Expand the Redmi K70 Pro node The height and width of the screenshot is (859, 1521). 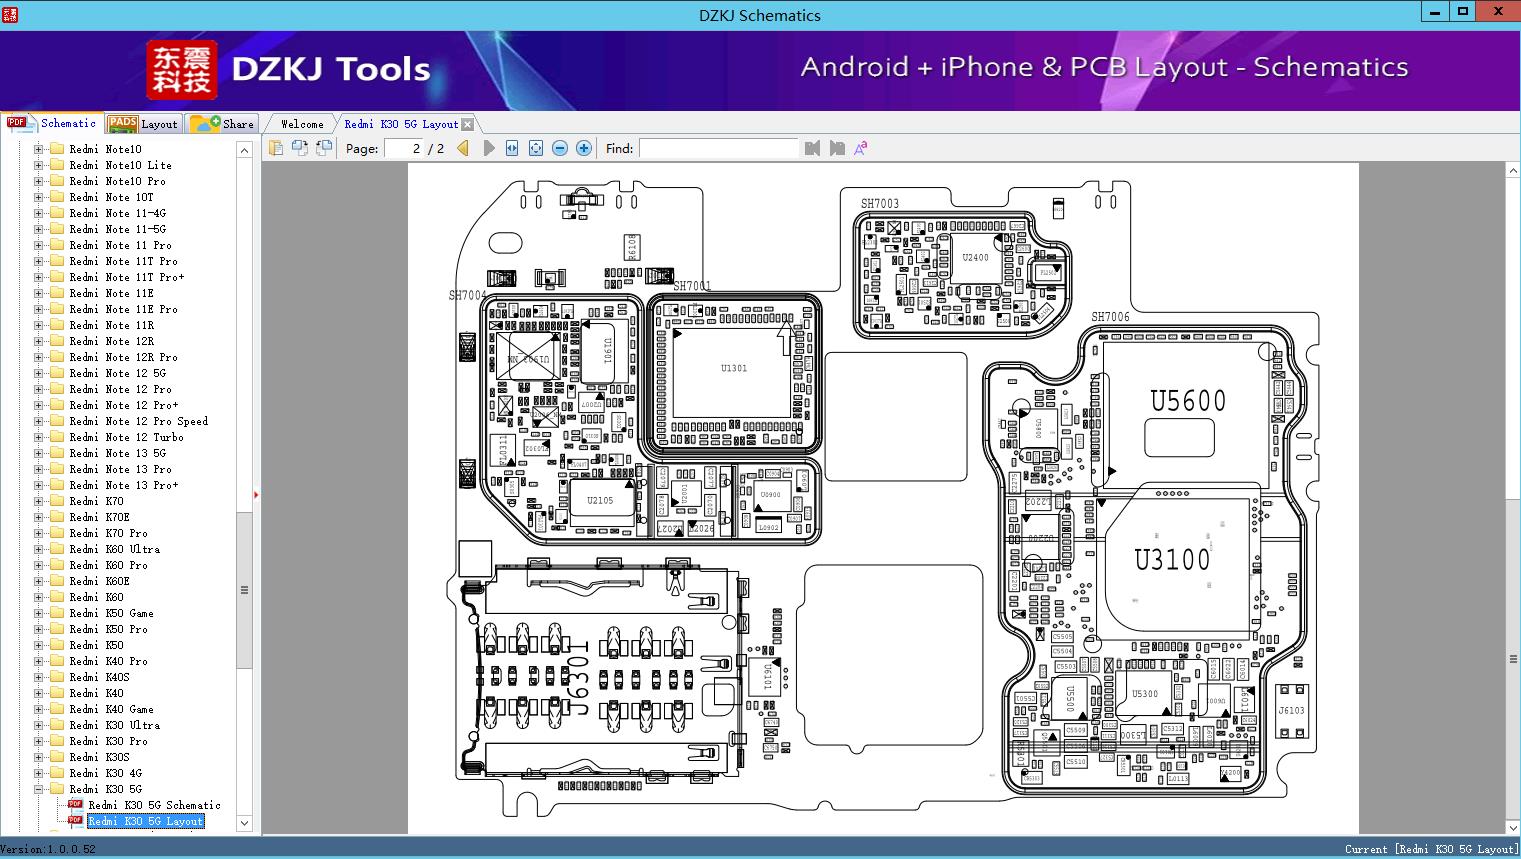(x=38, y=533)
